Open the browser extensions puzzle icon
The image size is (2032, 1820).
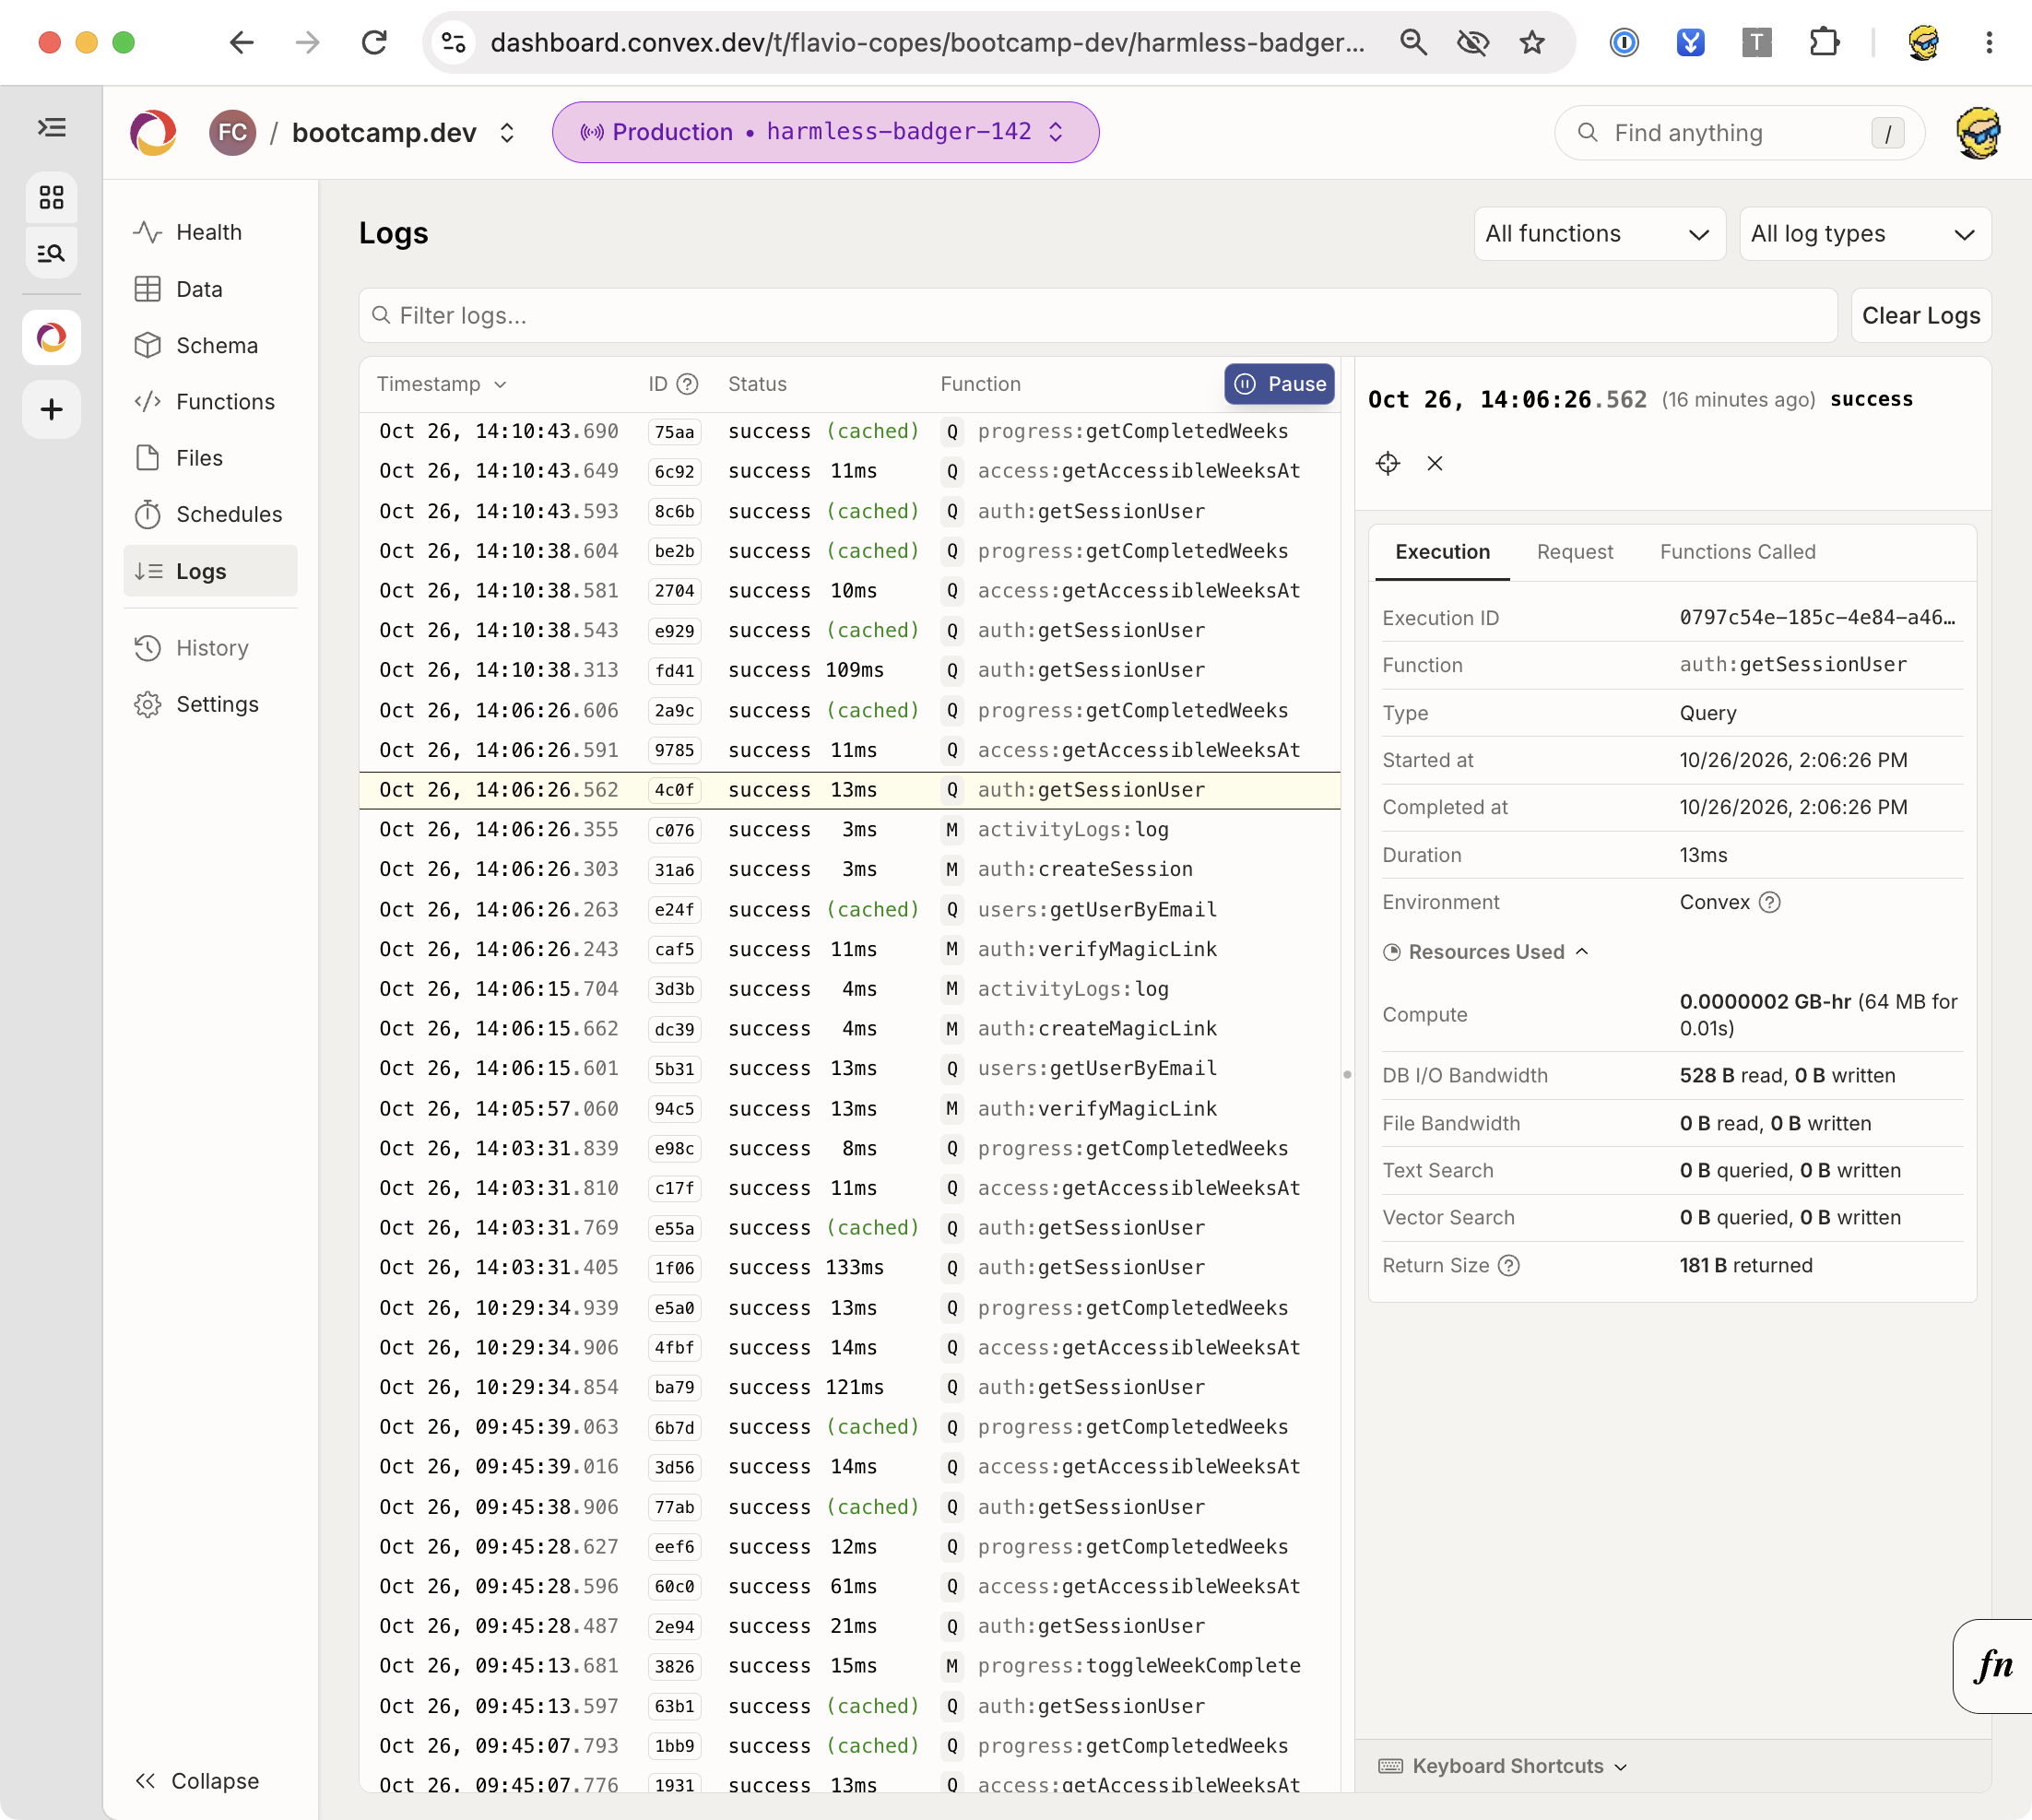point(1824,42)
